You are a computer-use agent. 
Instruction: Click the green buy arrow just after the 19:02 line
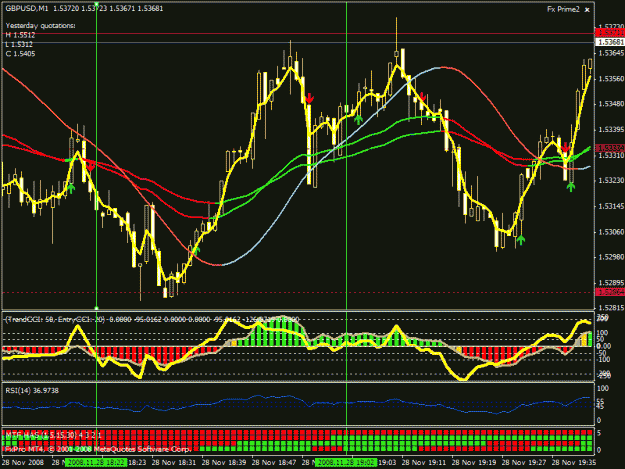tap(358, 119)
